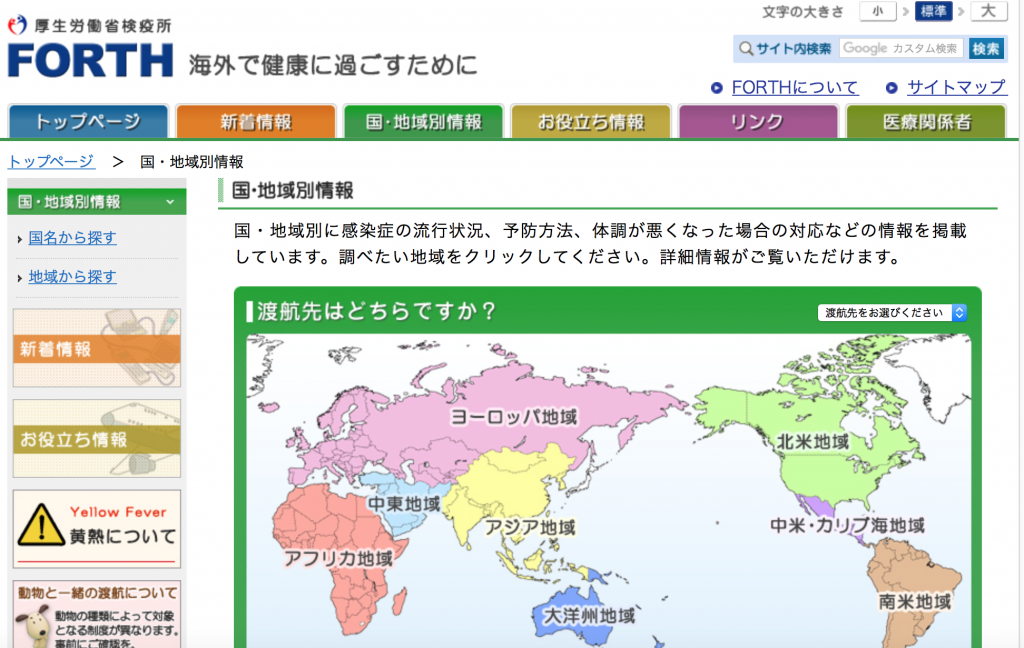
Task: Click the お役立ち情報 sidebar banner
Action: coord(97,438)
